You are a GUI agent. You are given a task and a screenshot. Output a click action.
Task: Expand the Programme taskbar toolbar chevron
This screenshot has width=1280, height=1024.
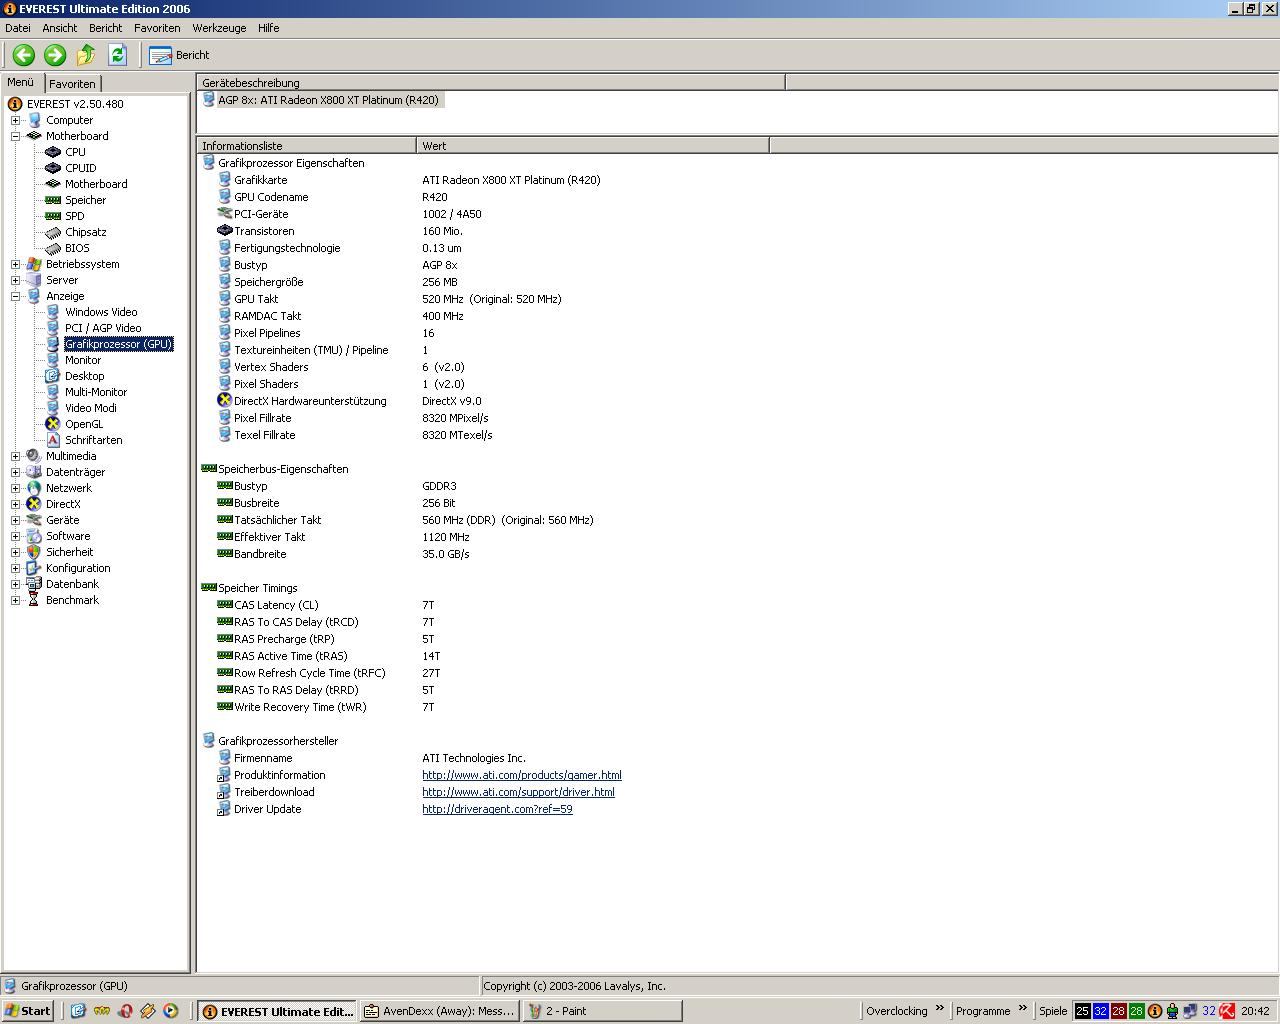[x=1023, y=1008]
